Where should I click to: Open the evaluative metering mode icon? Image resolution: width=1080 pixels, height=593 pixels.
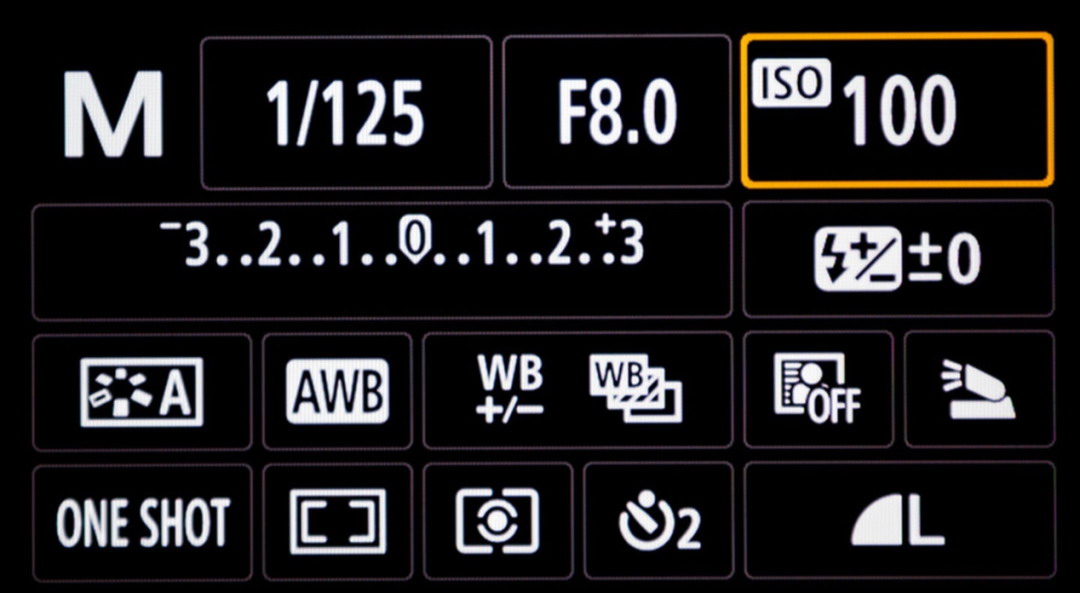click(x=498, y=521)
